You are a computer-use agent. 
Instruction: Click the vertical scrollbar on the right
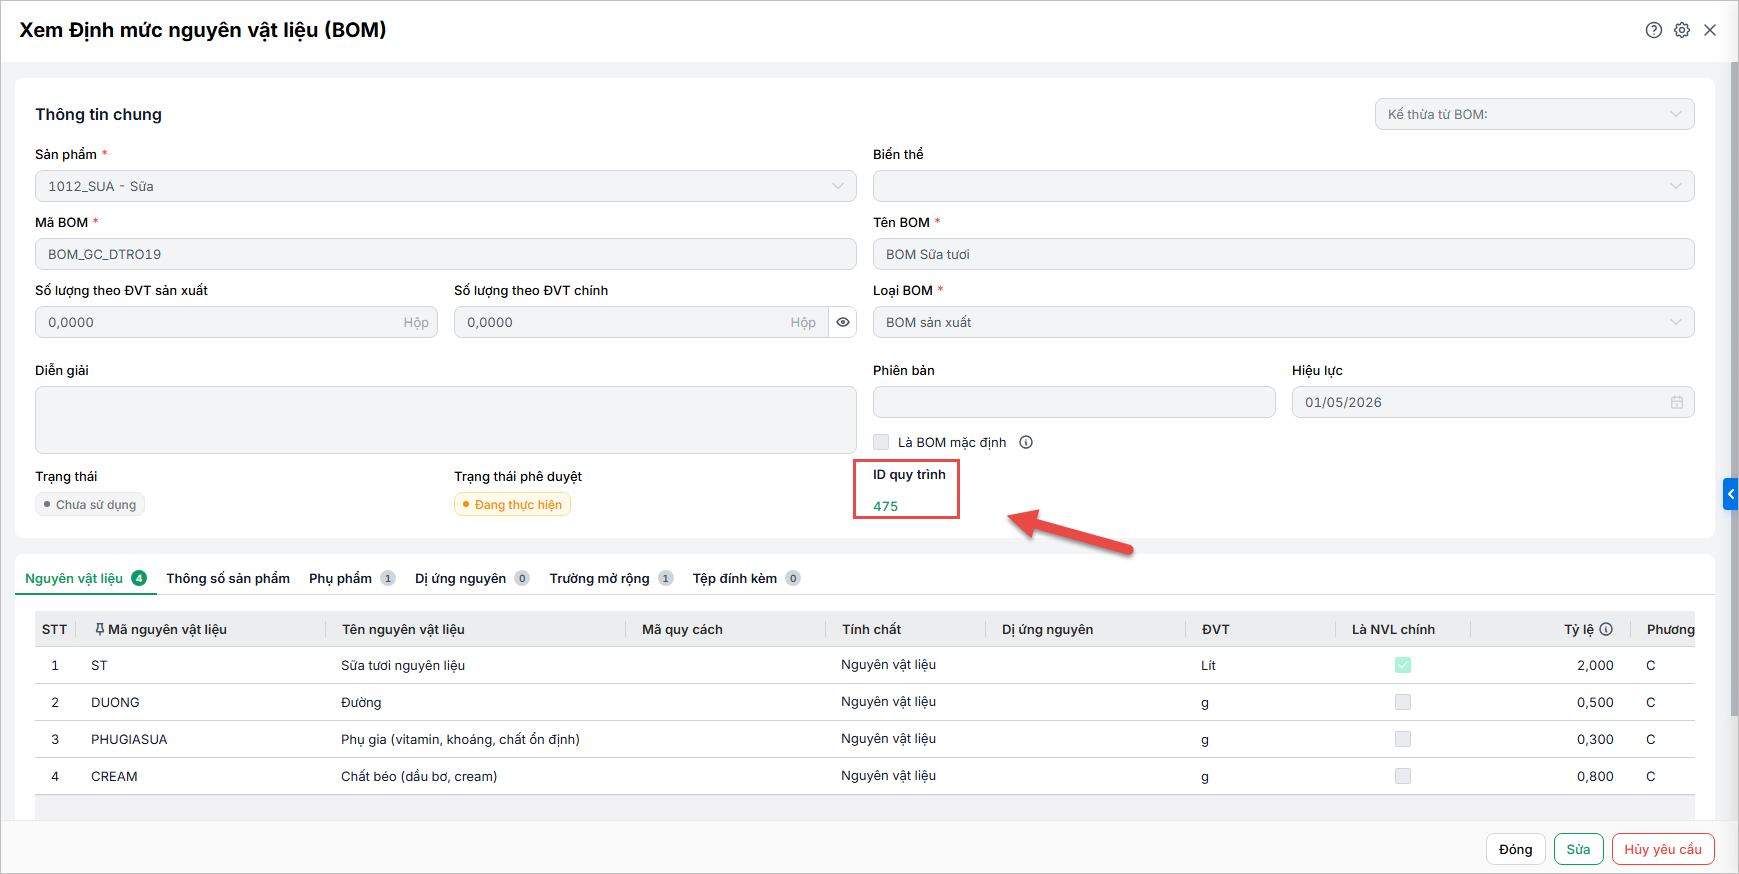pos(1735,390)
